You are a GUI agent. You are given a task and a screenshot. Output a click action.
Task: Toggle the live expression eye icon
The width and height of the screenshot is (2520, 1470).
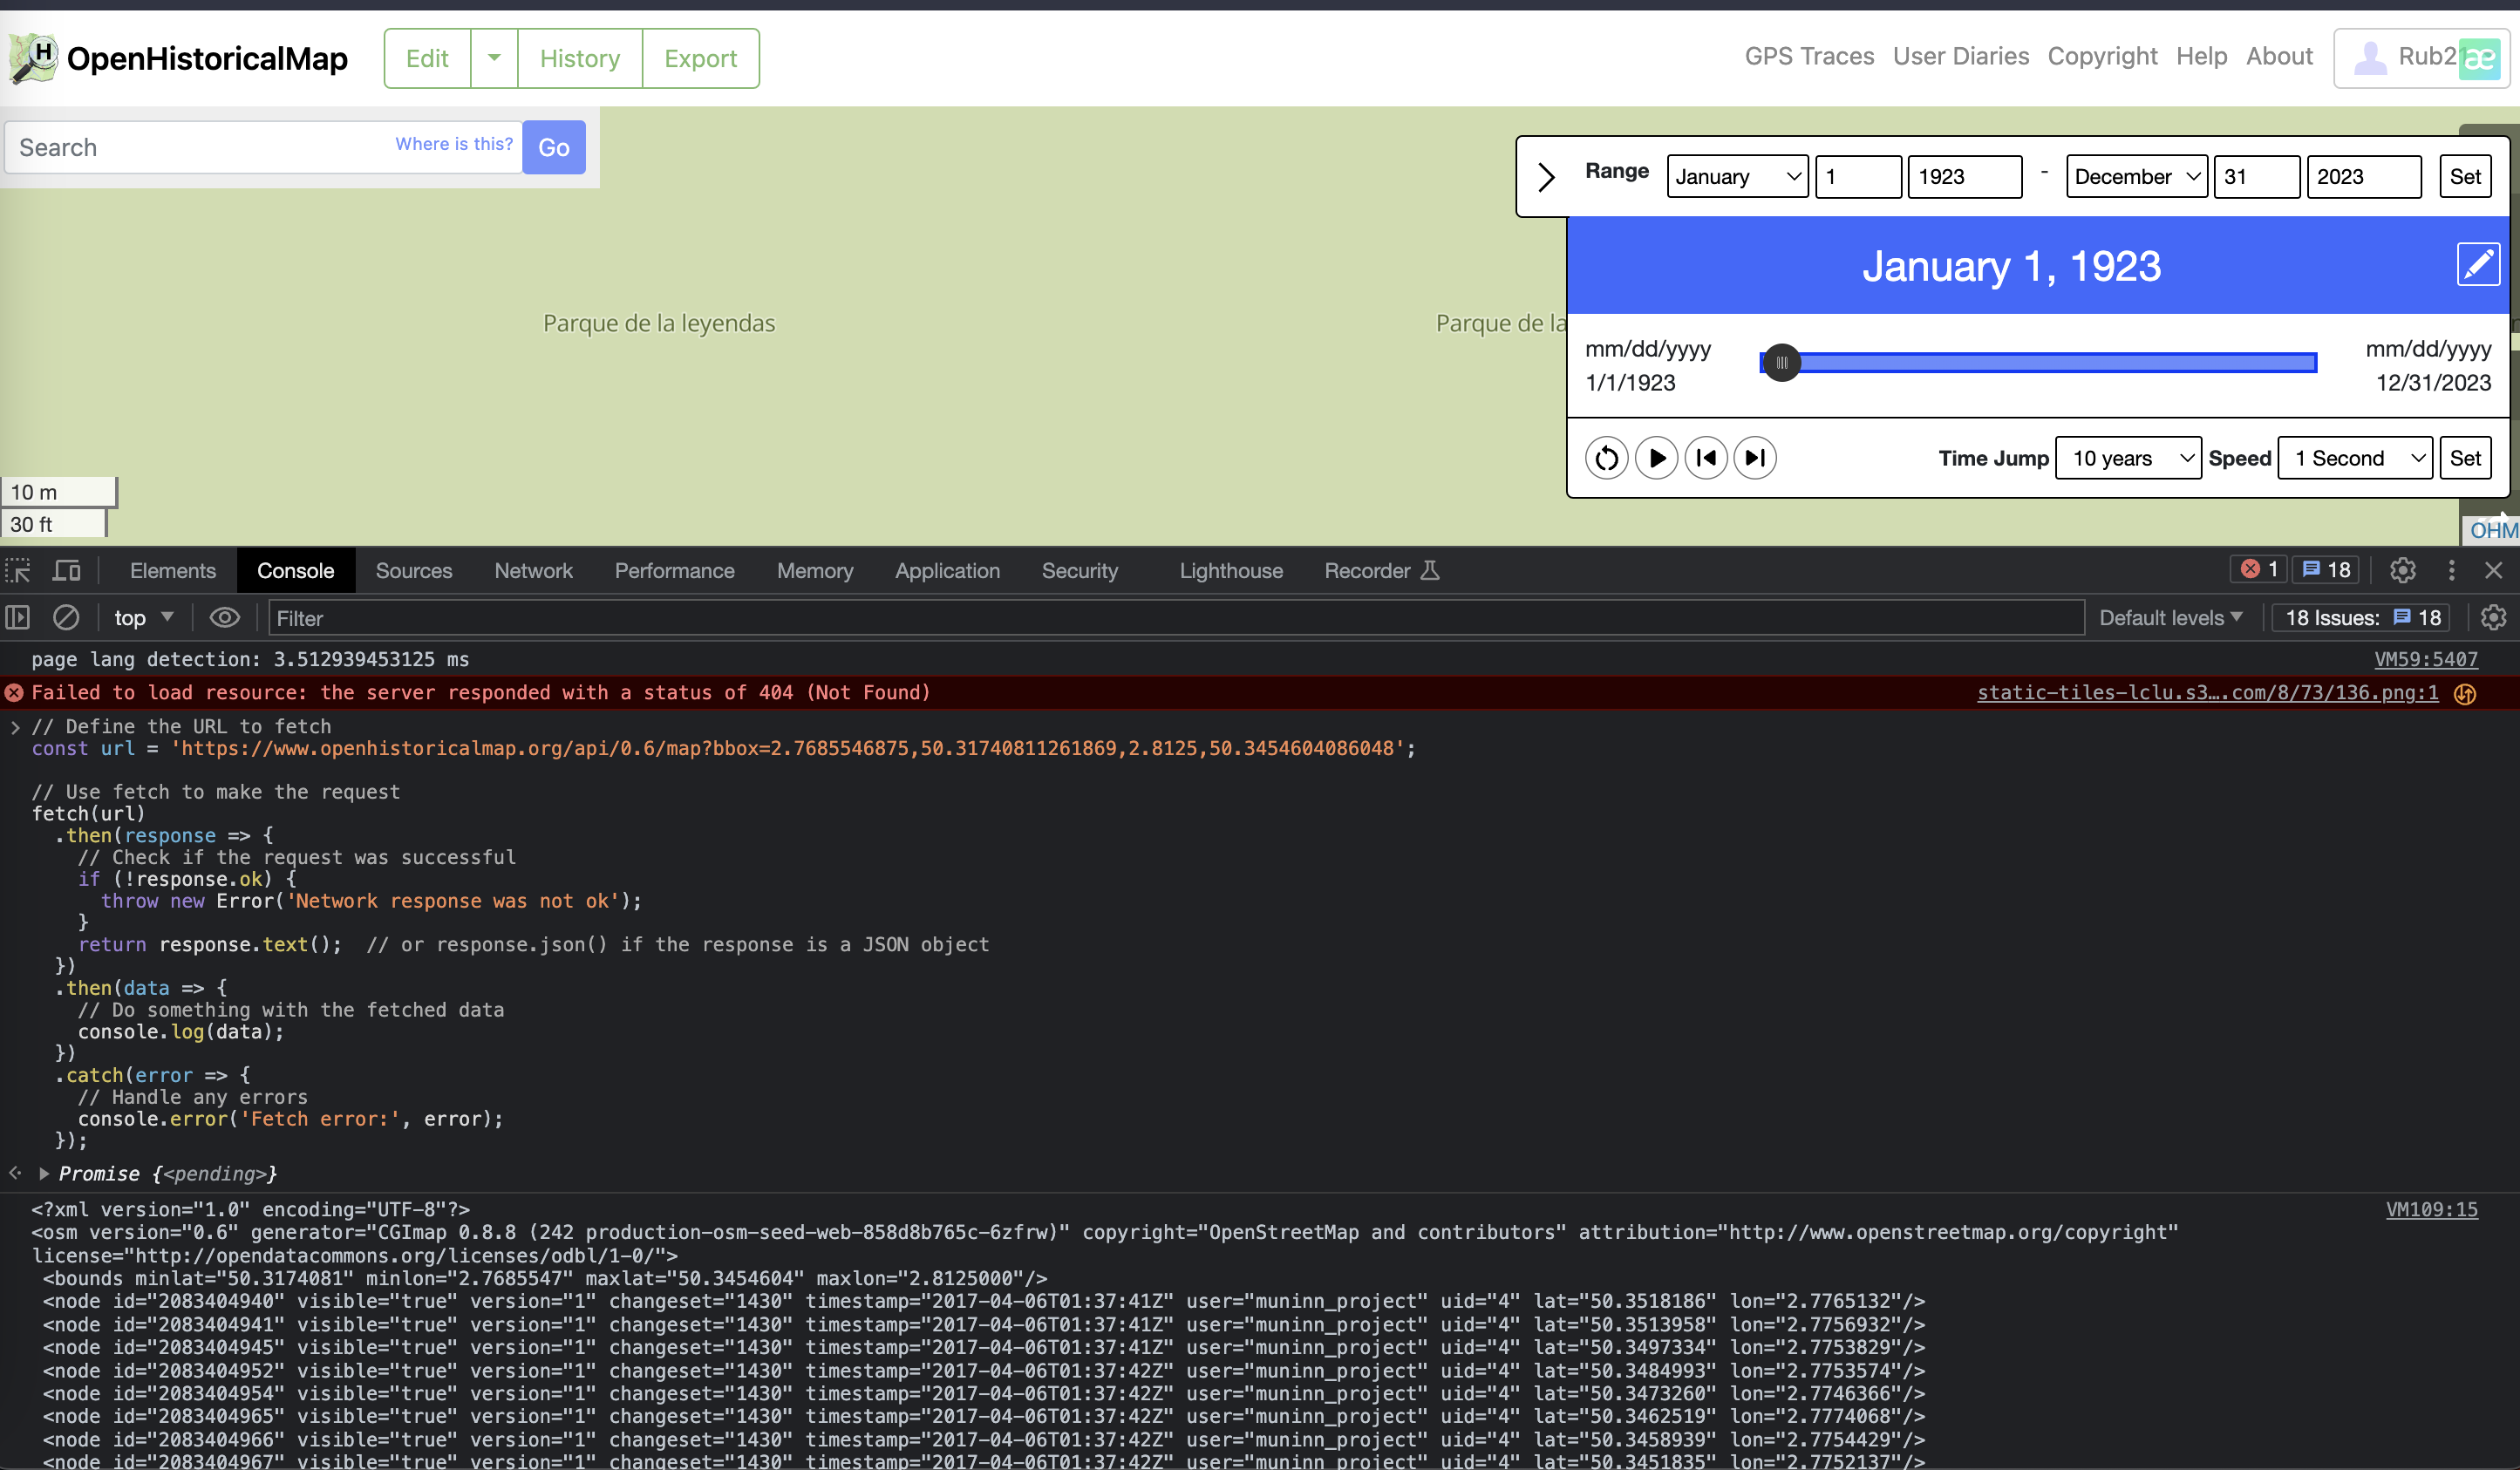[x=224, y=618]
